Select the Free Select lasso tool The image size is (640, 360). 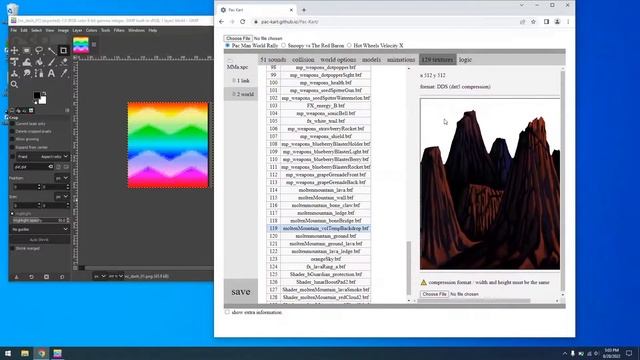point(39,51)
